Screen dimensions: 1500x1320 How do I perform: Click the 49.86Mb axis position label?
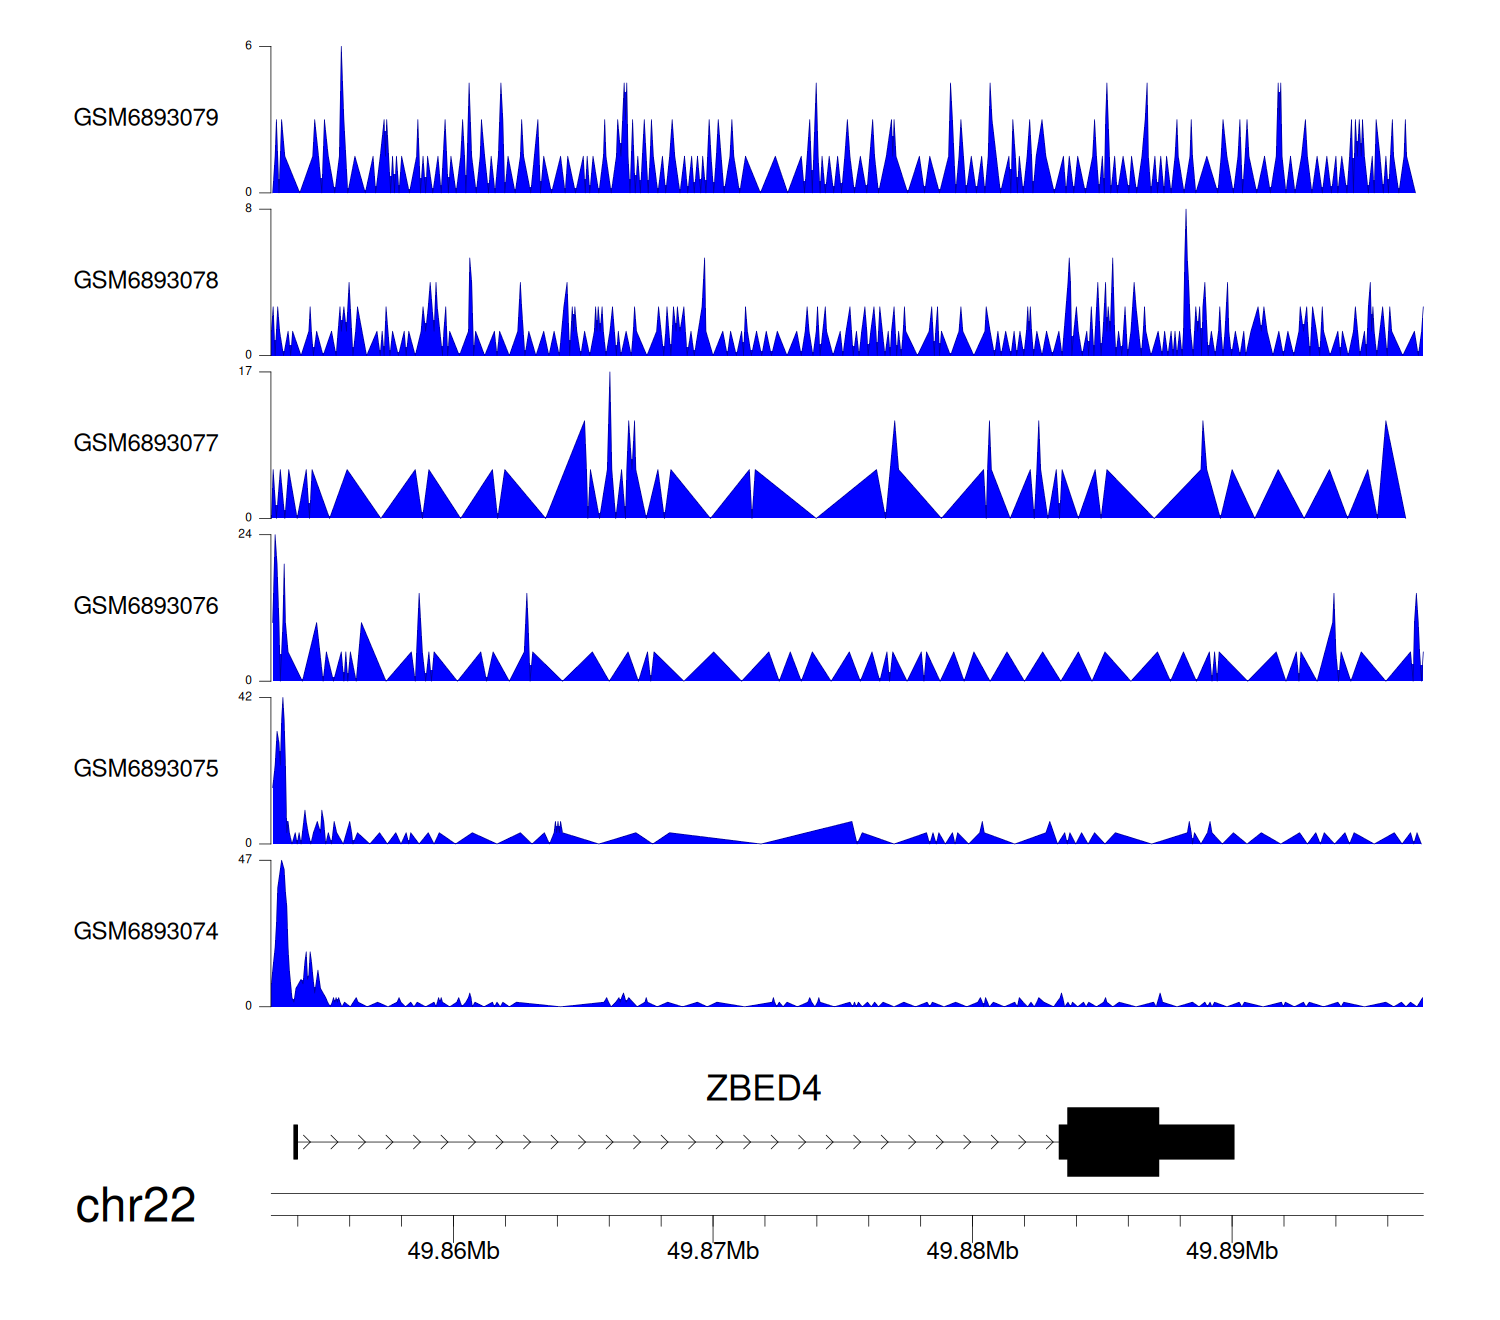point(453,1251)
